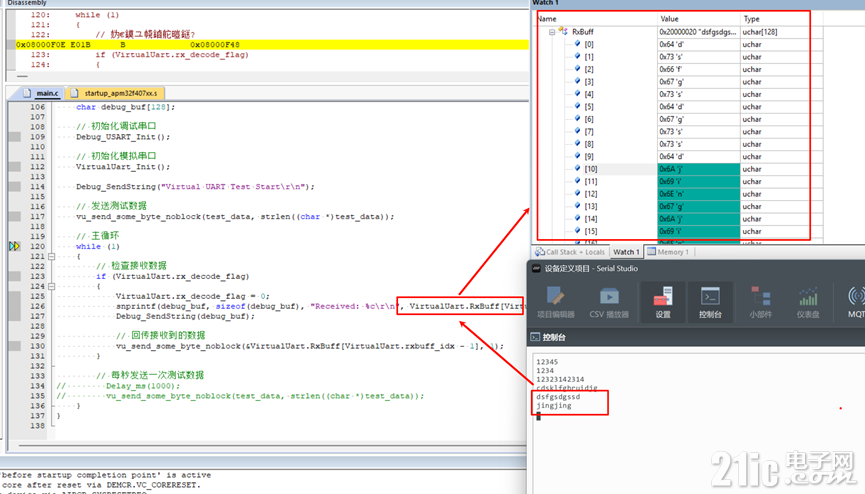Click the Delay_ms(1000); commented line
Image resolution: width=865 pixels, height=494 pixels.
(x=143, y=386)
